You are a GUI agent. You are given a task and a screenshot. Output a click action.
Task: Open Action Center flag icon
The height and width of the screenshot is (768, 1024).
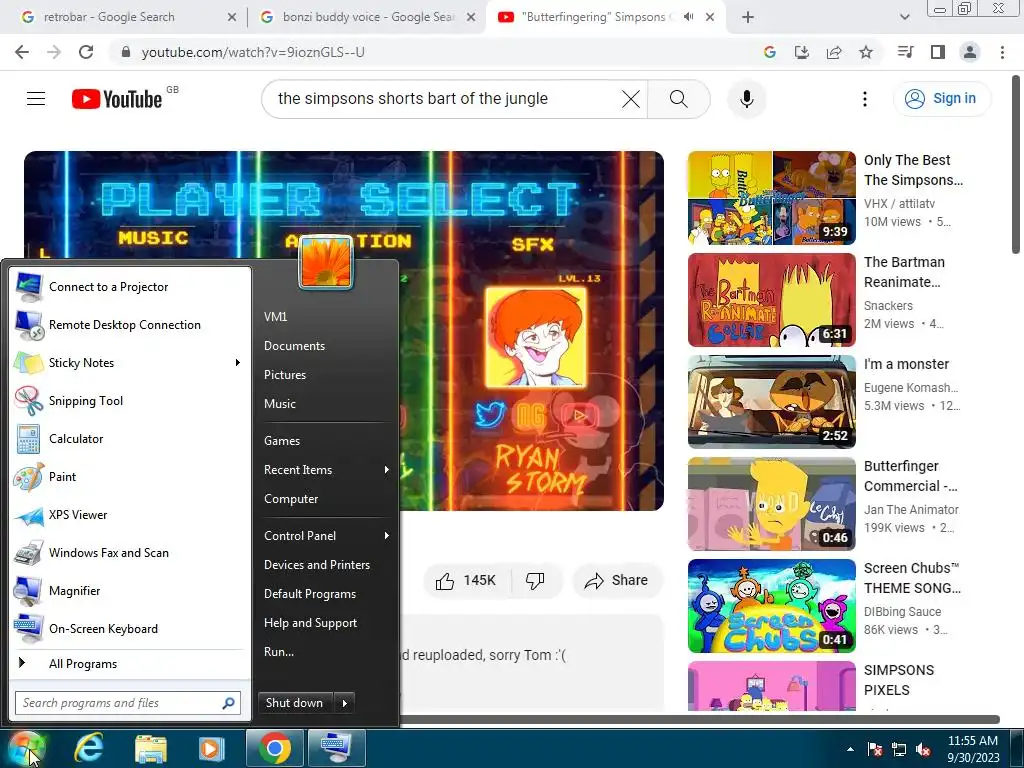875,749
